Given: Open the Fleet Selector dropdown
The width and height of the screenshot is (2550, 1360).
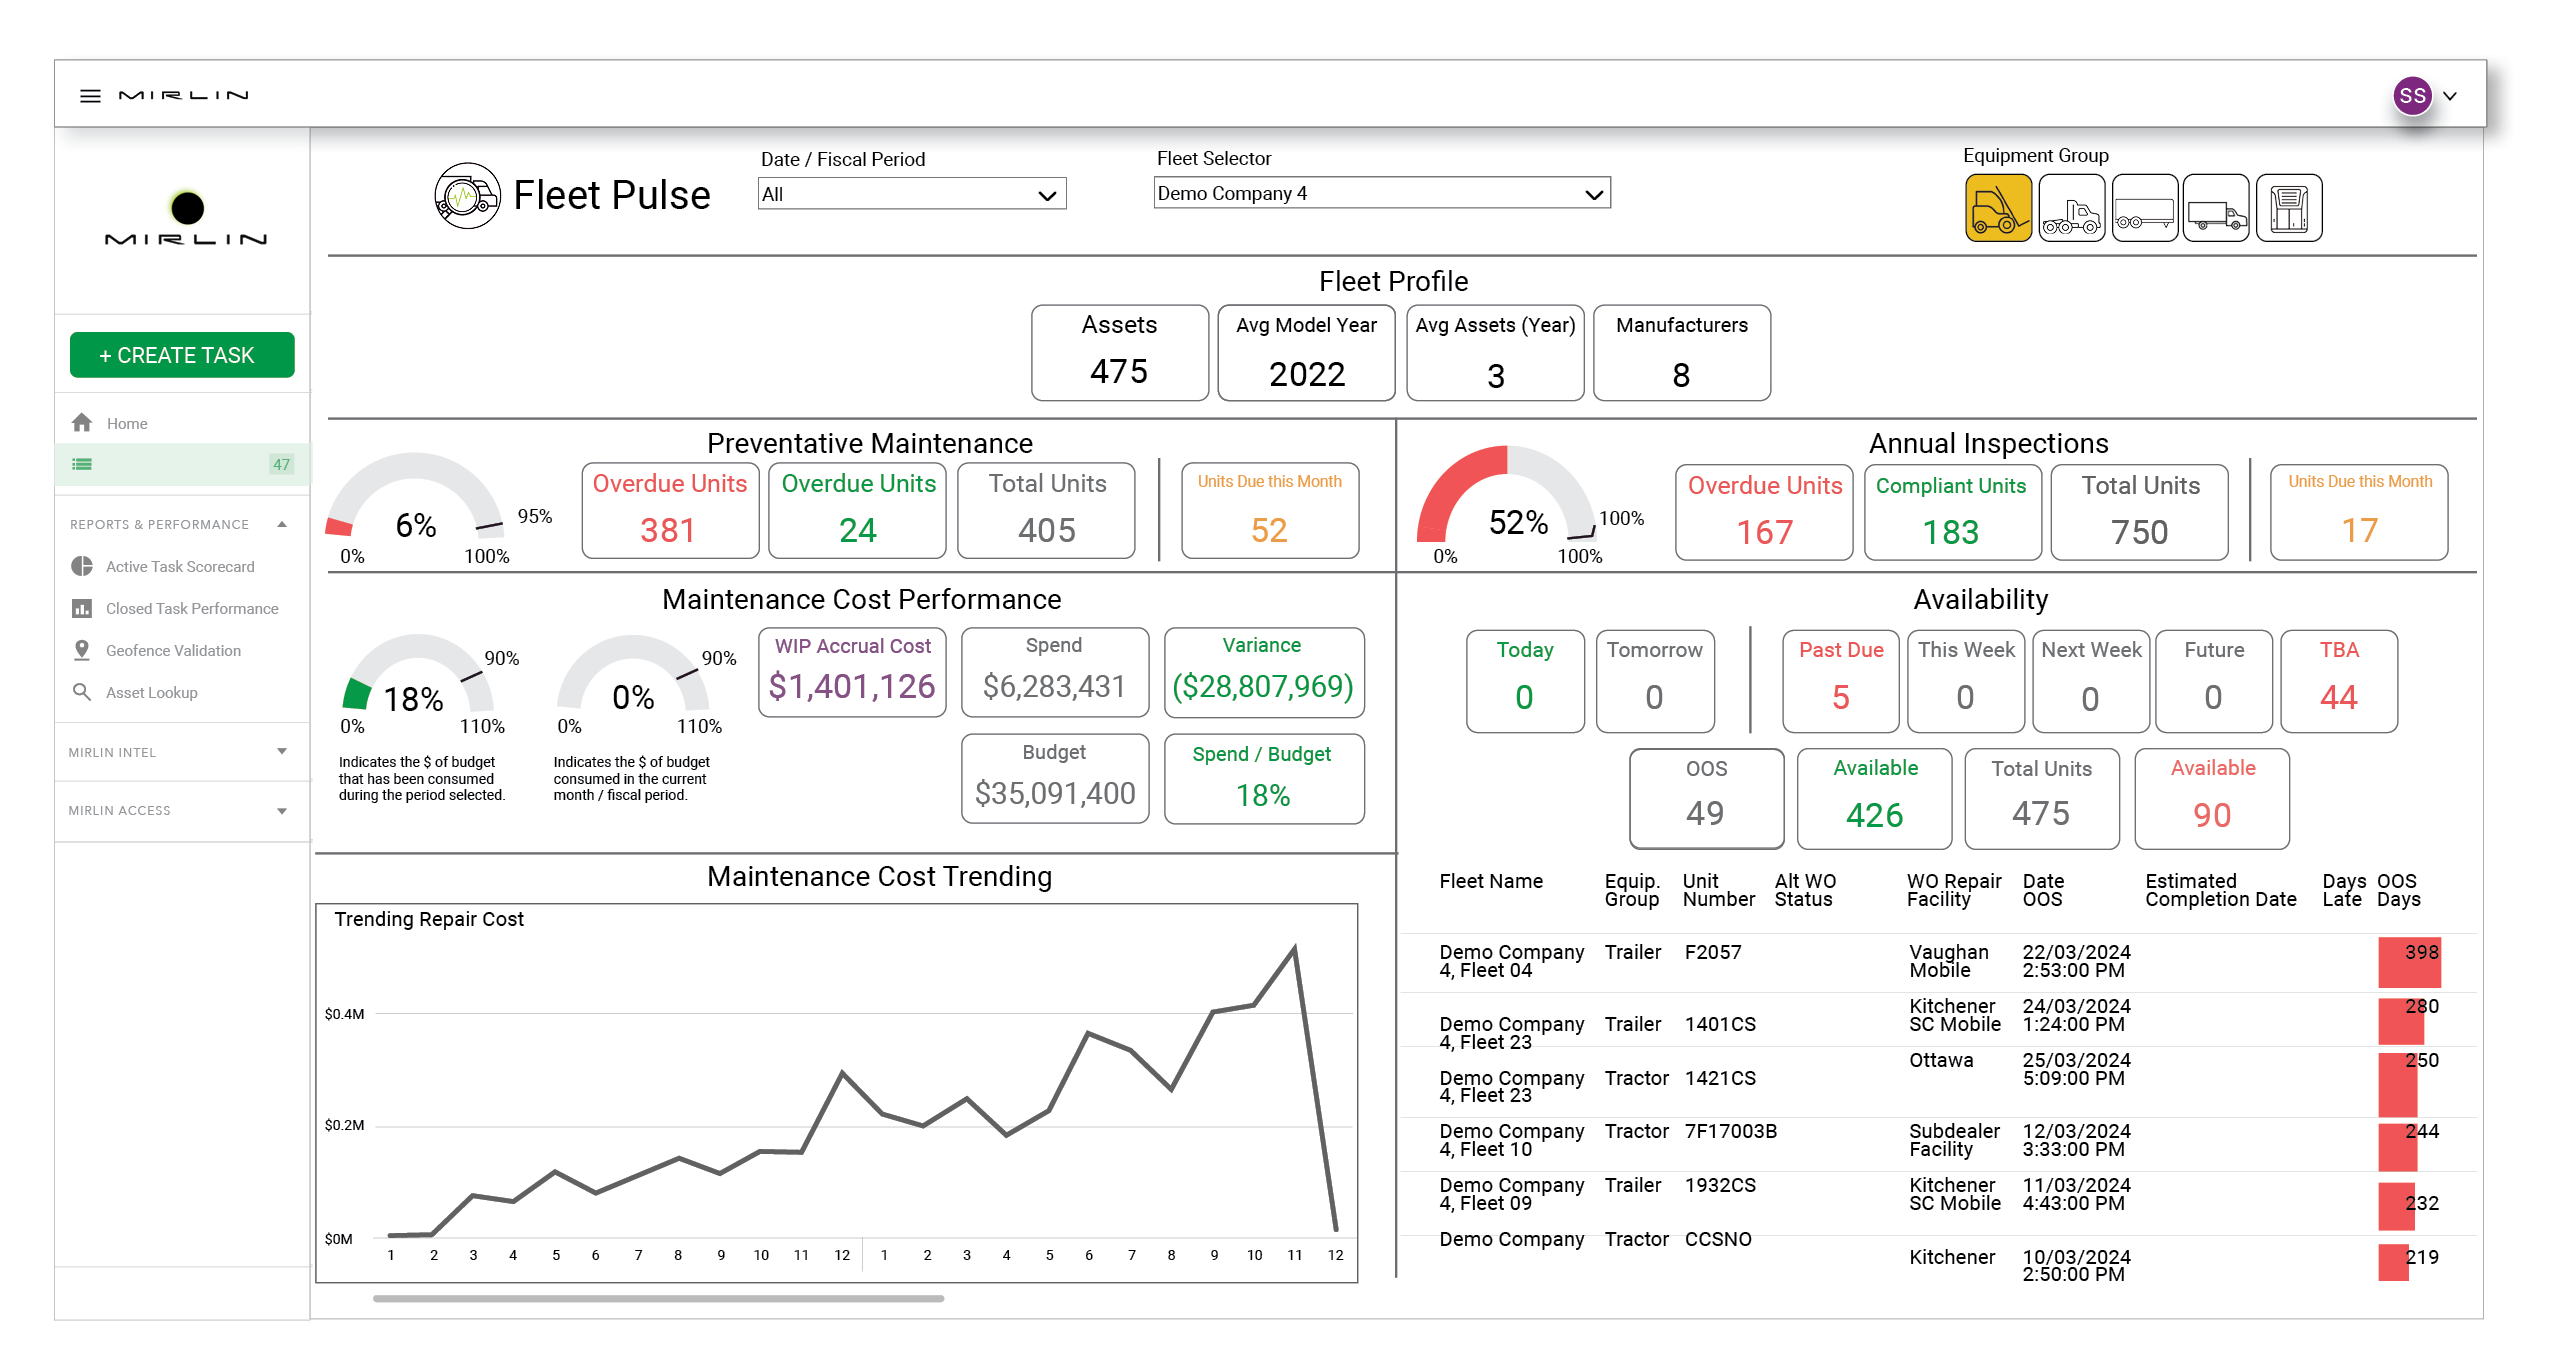Looking at the screenshot, I should [x=1380, y=193].
